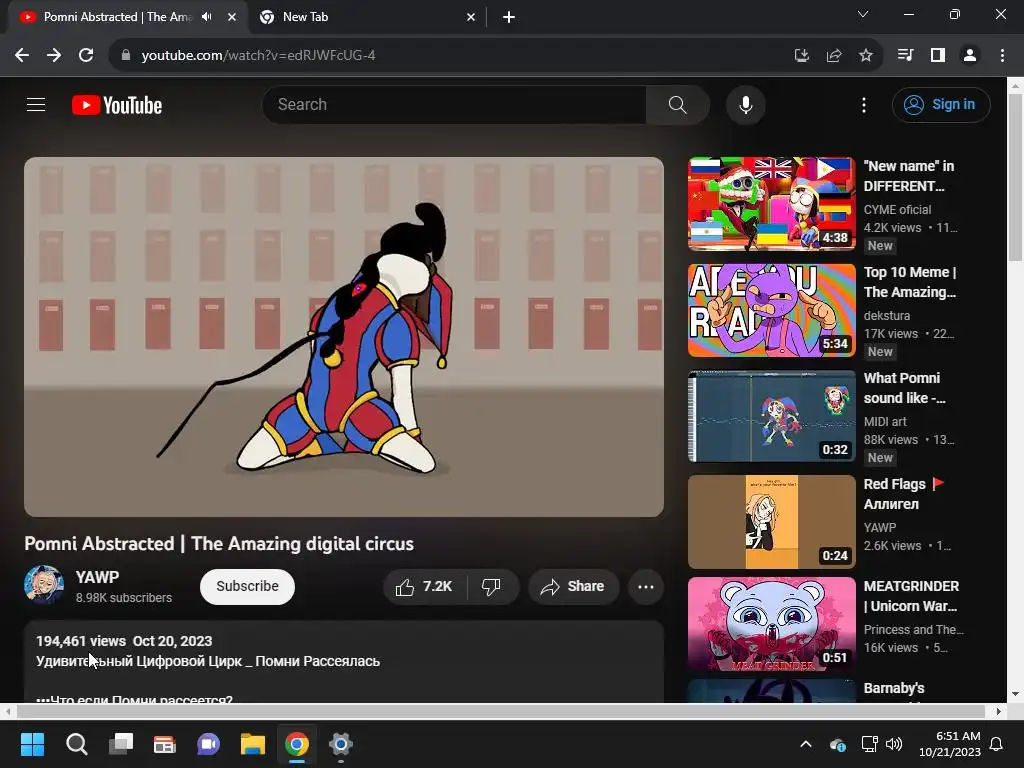Click the video player to pause

point(344,337)
